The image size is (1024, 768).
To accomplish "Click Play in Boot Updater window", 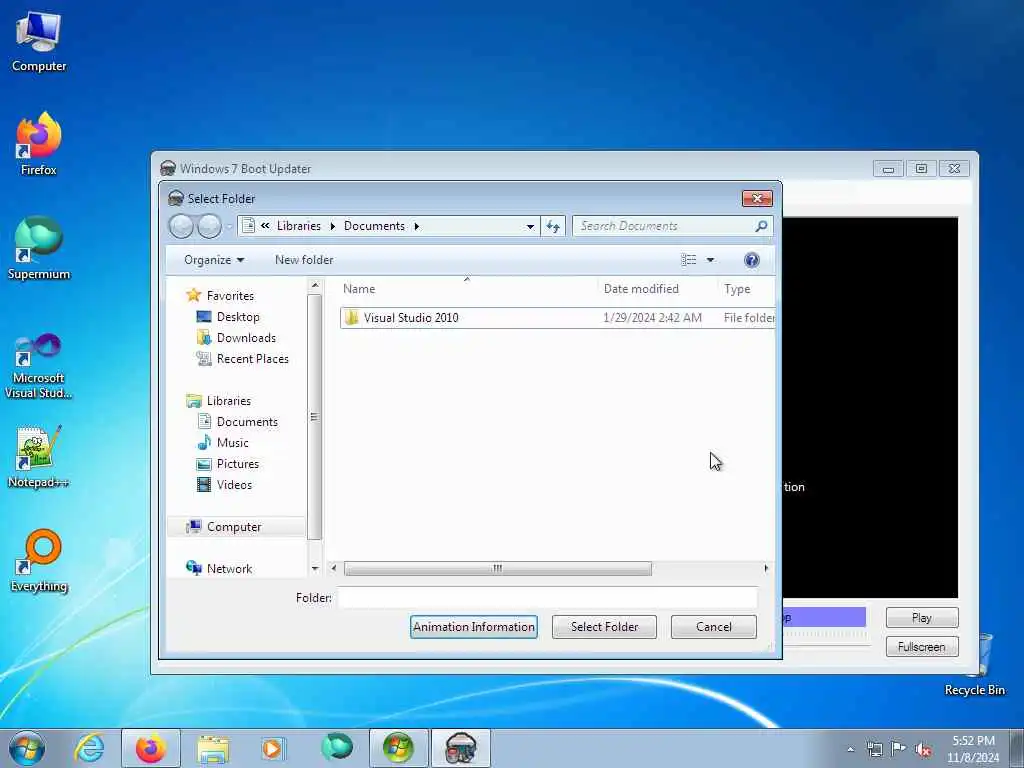I will coord(921,618).
